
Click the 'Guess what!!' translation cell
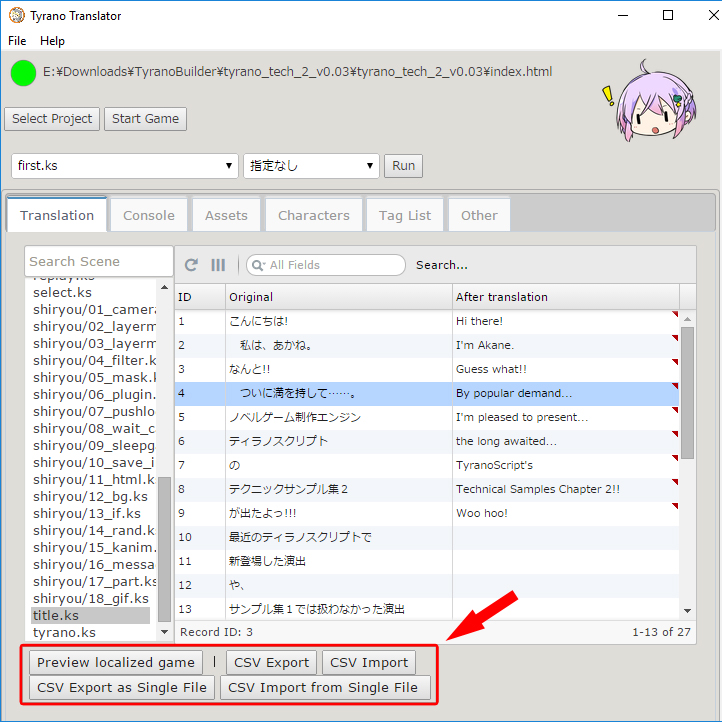tap(565, 369)
